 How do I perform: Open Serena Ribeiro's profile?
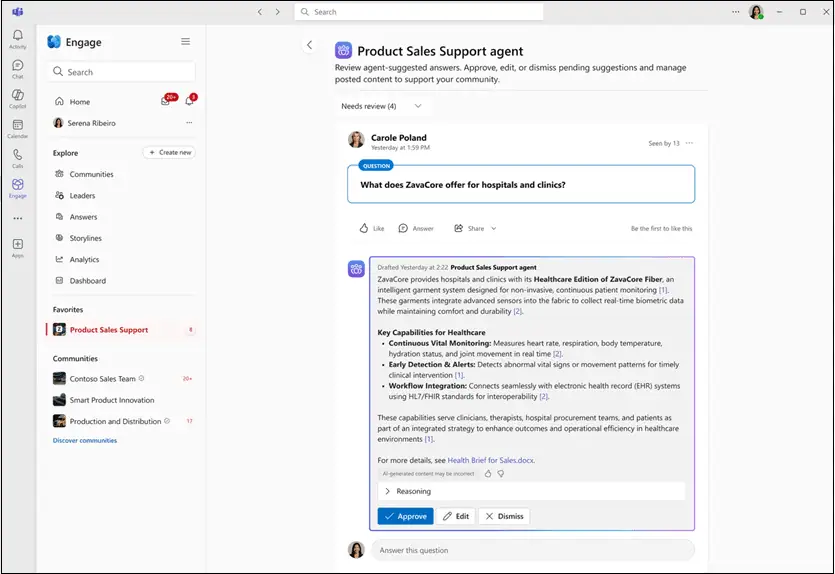(91, 123)
